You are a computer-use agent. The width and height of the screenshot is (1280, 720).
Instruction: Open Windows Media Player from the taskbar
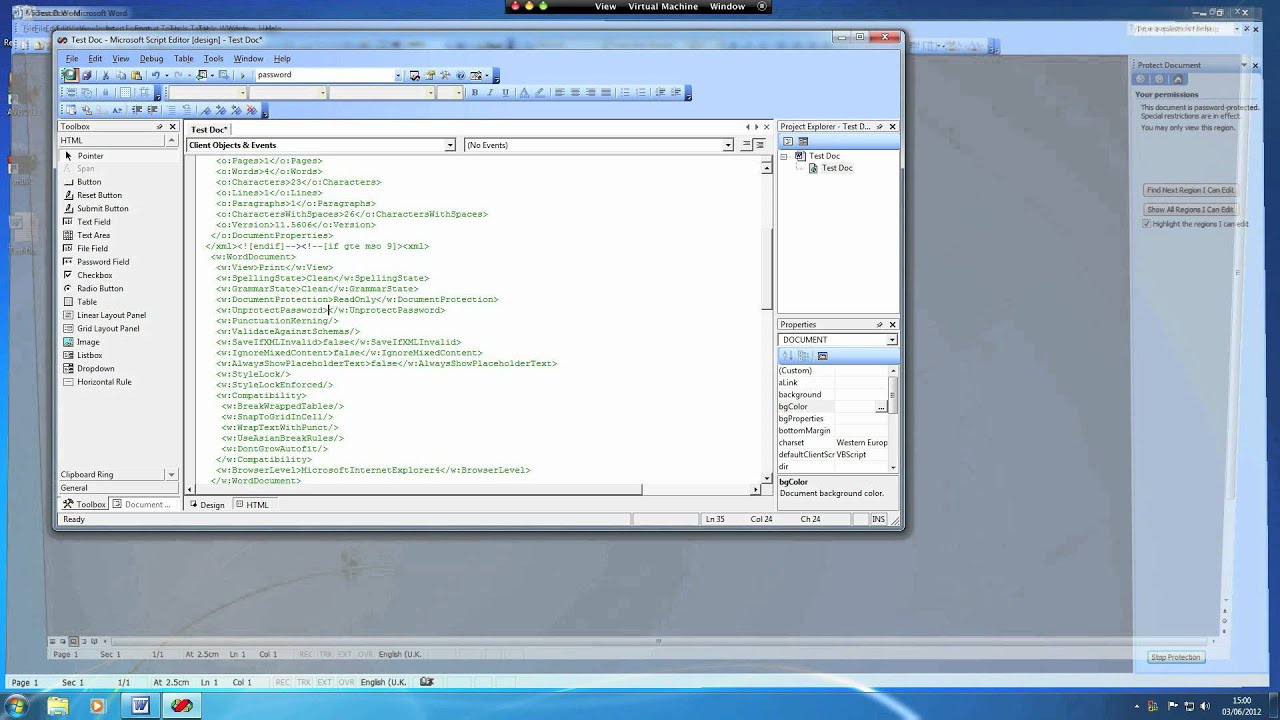97,706
